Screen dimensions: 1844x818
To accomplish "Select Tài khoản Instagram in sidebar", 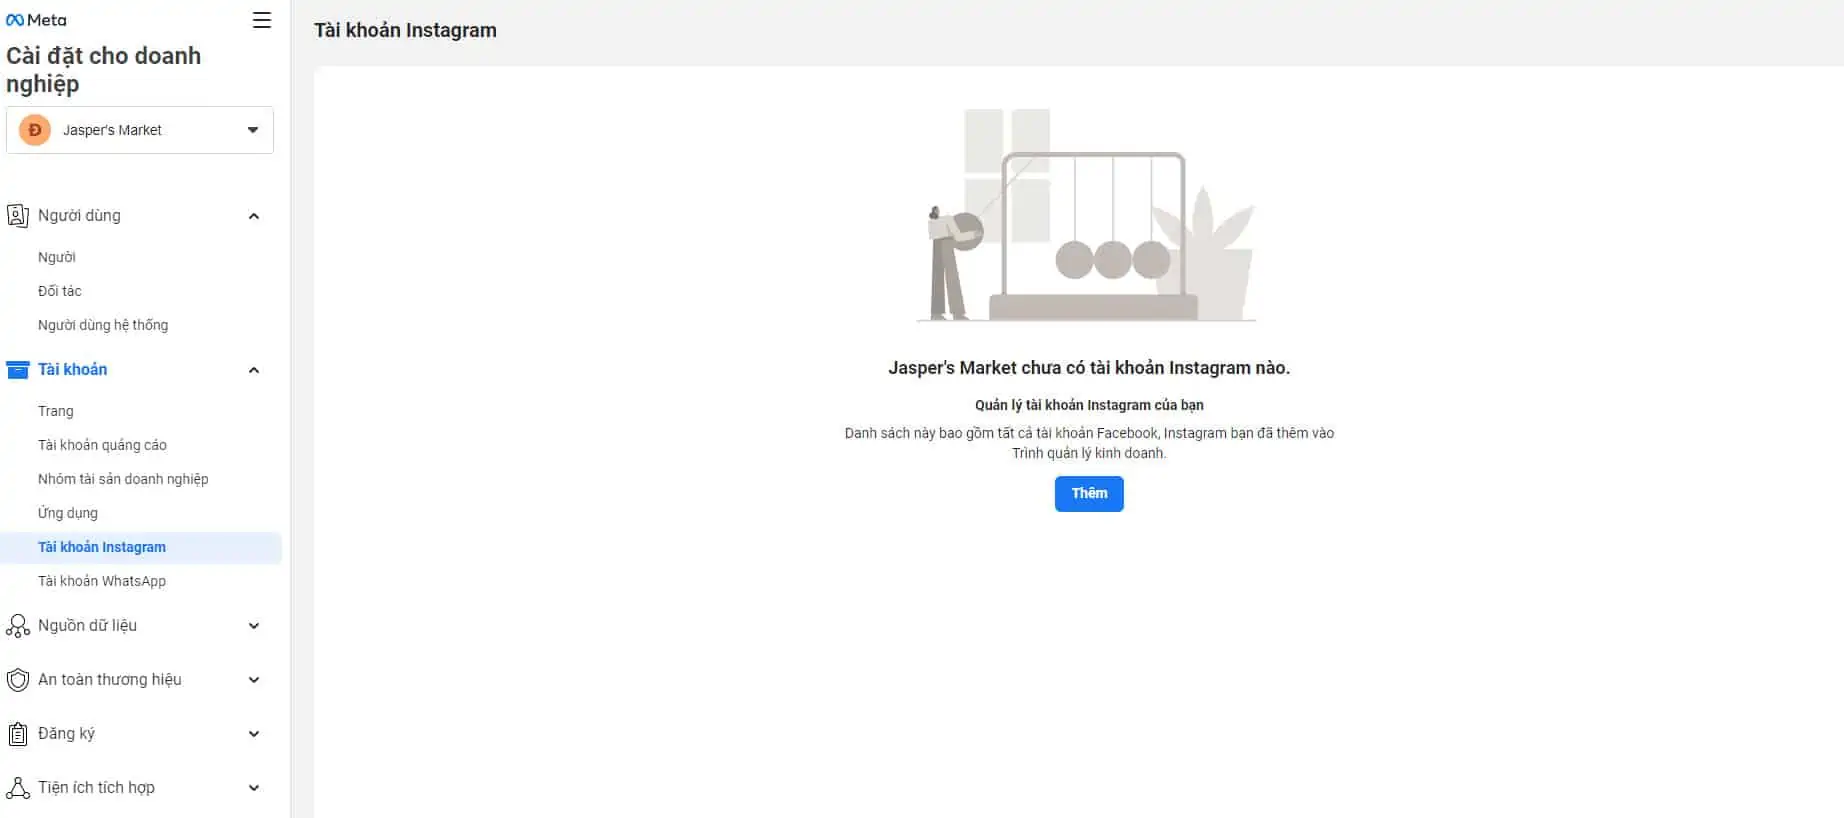I will point(141,547).
